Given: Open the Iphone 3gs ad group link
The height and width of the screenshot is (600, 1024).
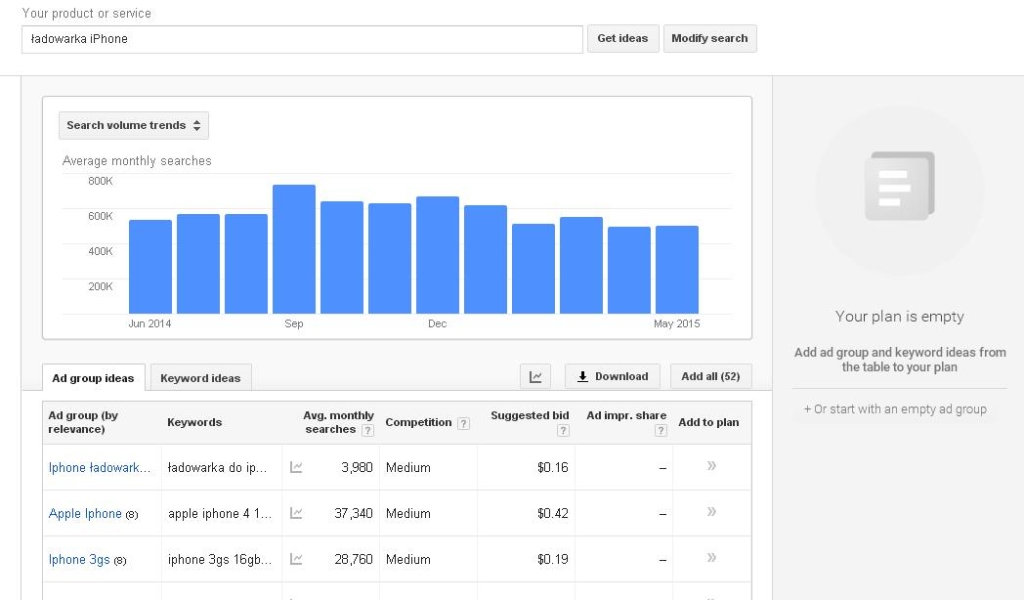Looking at the screenshot, I should pyautogui.click(x=79, y=560).
